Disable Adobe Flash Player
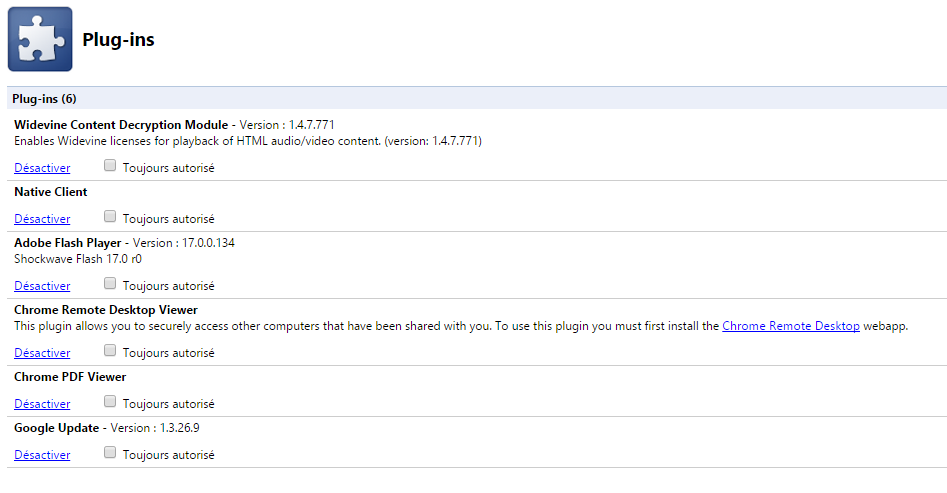The width and height of the screenshot is (947, 493). pos(42,286)
